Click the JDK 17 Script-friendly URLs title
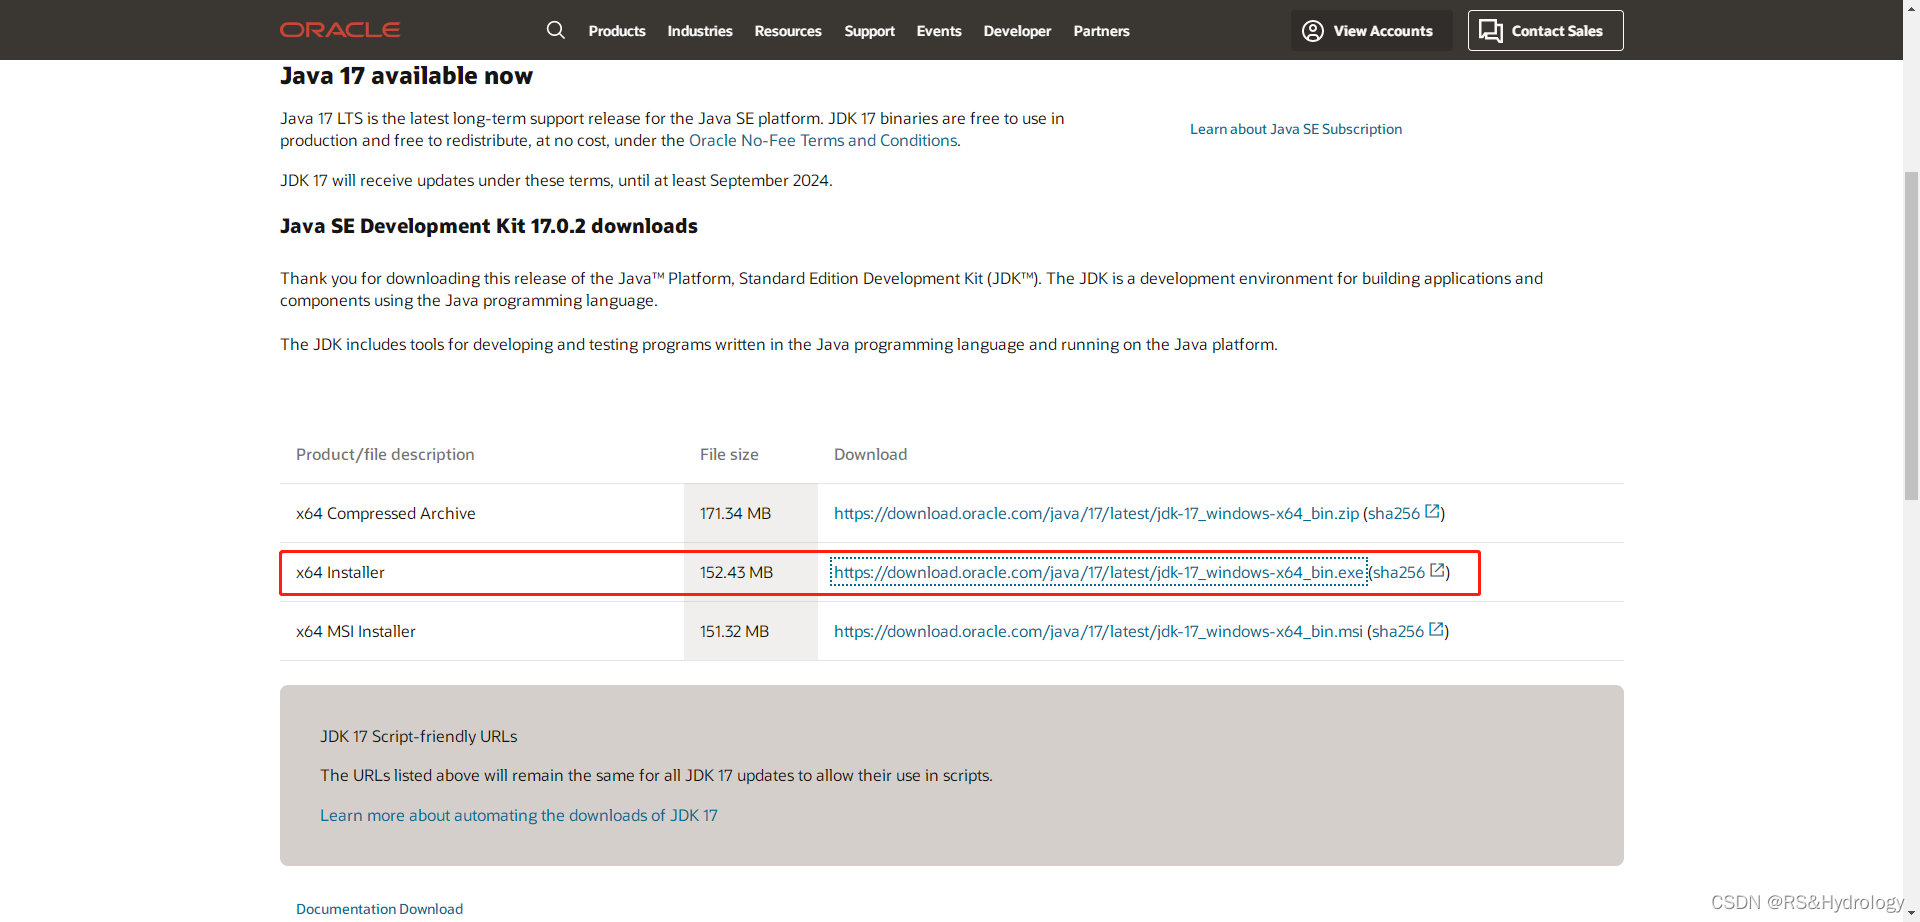Image resolution: width=1920 pixels, height=922 pixels. click(418, 736)
